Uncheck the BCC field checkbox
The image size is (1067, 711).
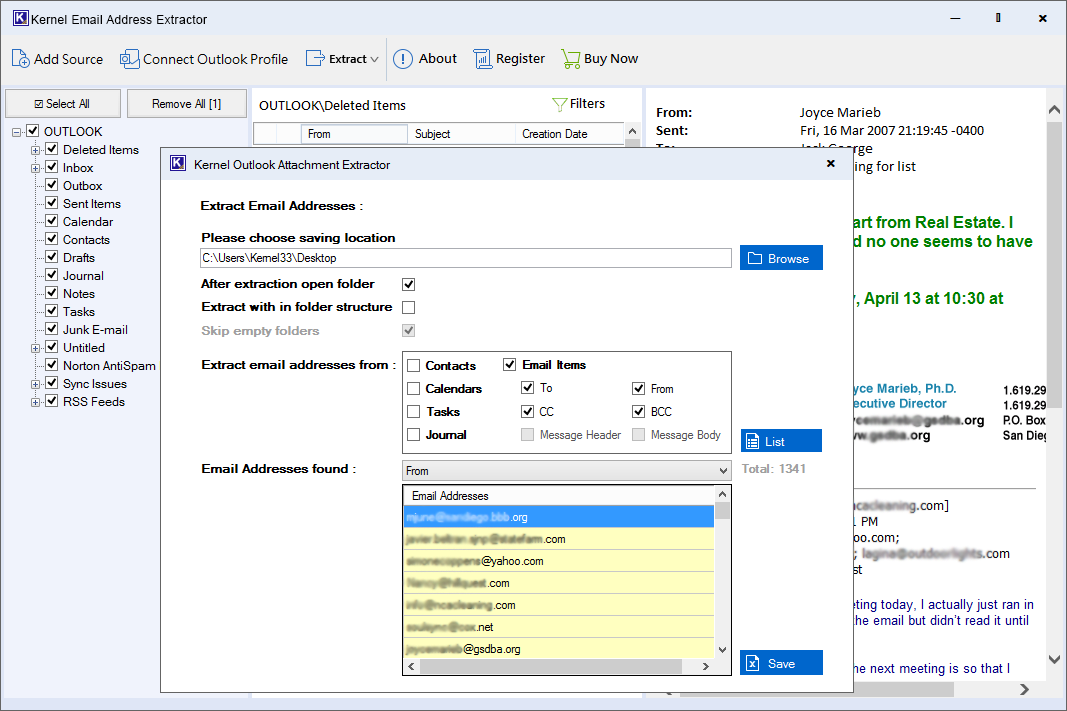[638, 412]
